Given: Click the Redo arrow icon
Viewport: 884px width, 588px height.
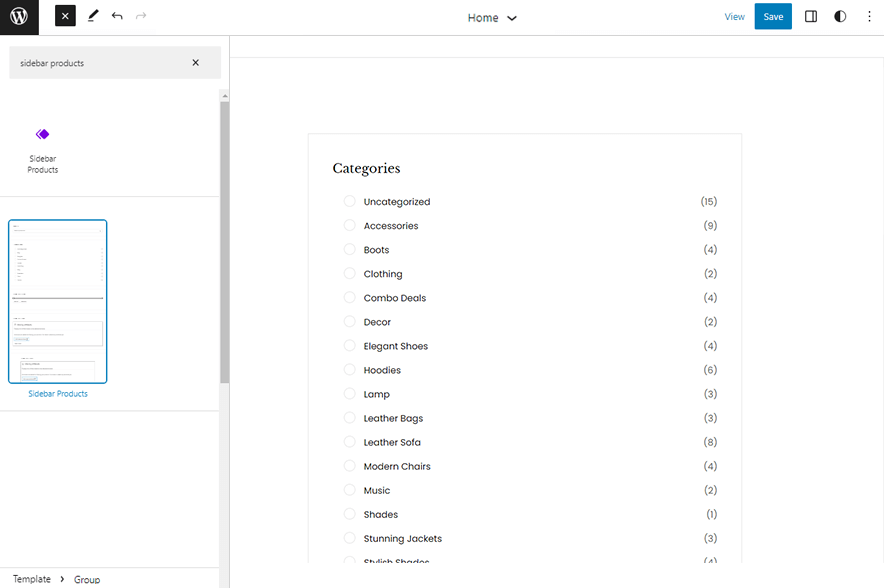Looking at the screenshot, I should [x=140, y=16].
